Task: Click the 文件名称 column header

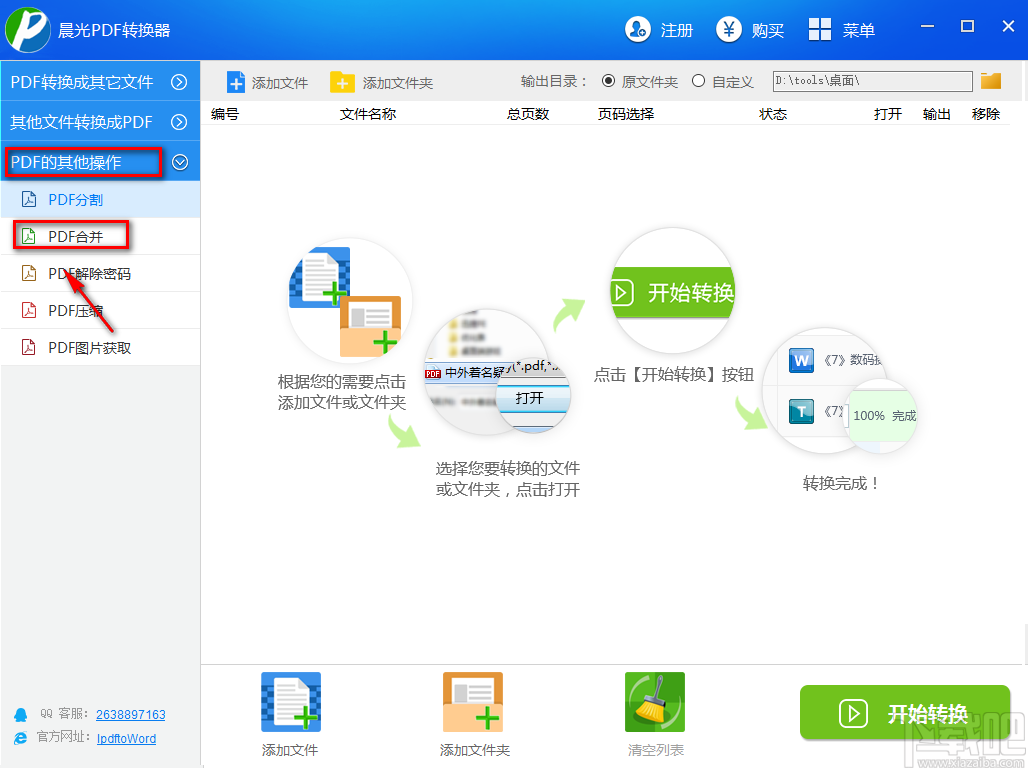Action: [368, 114]
